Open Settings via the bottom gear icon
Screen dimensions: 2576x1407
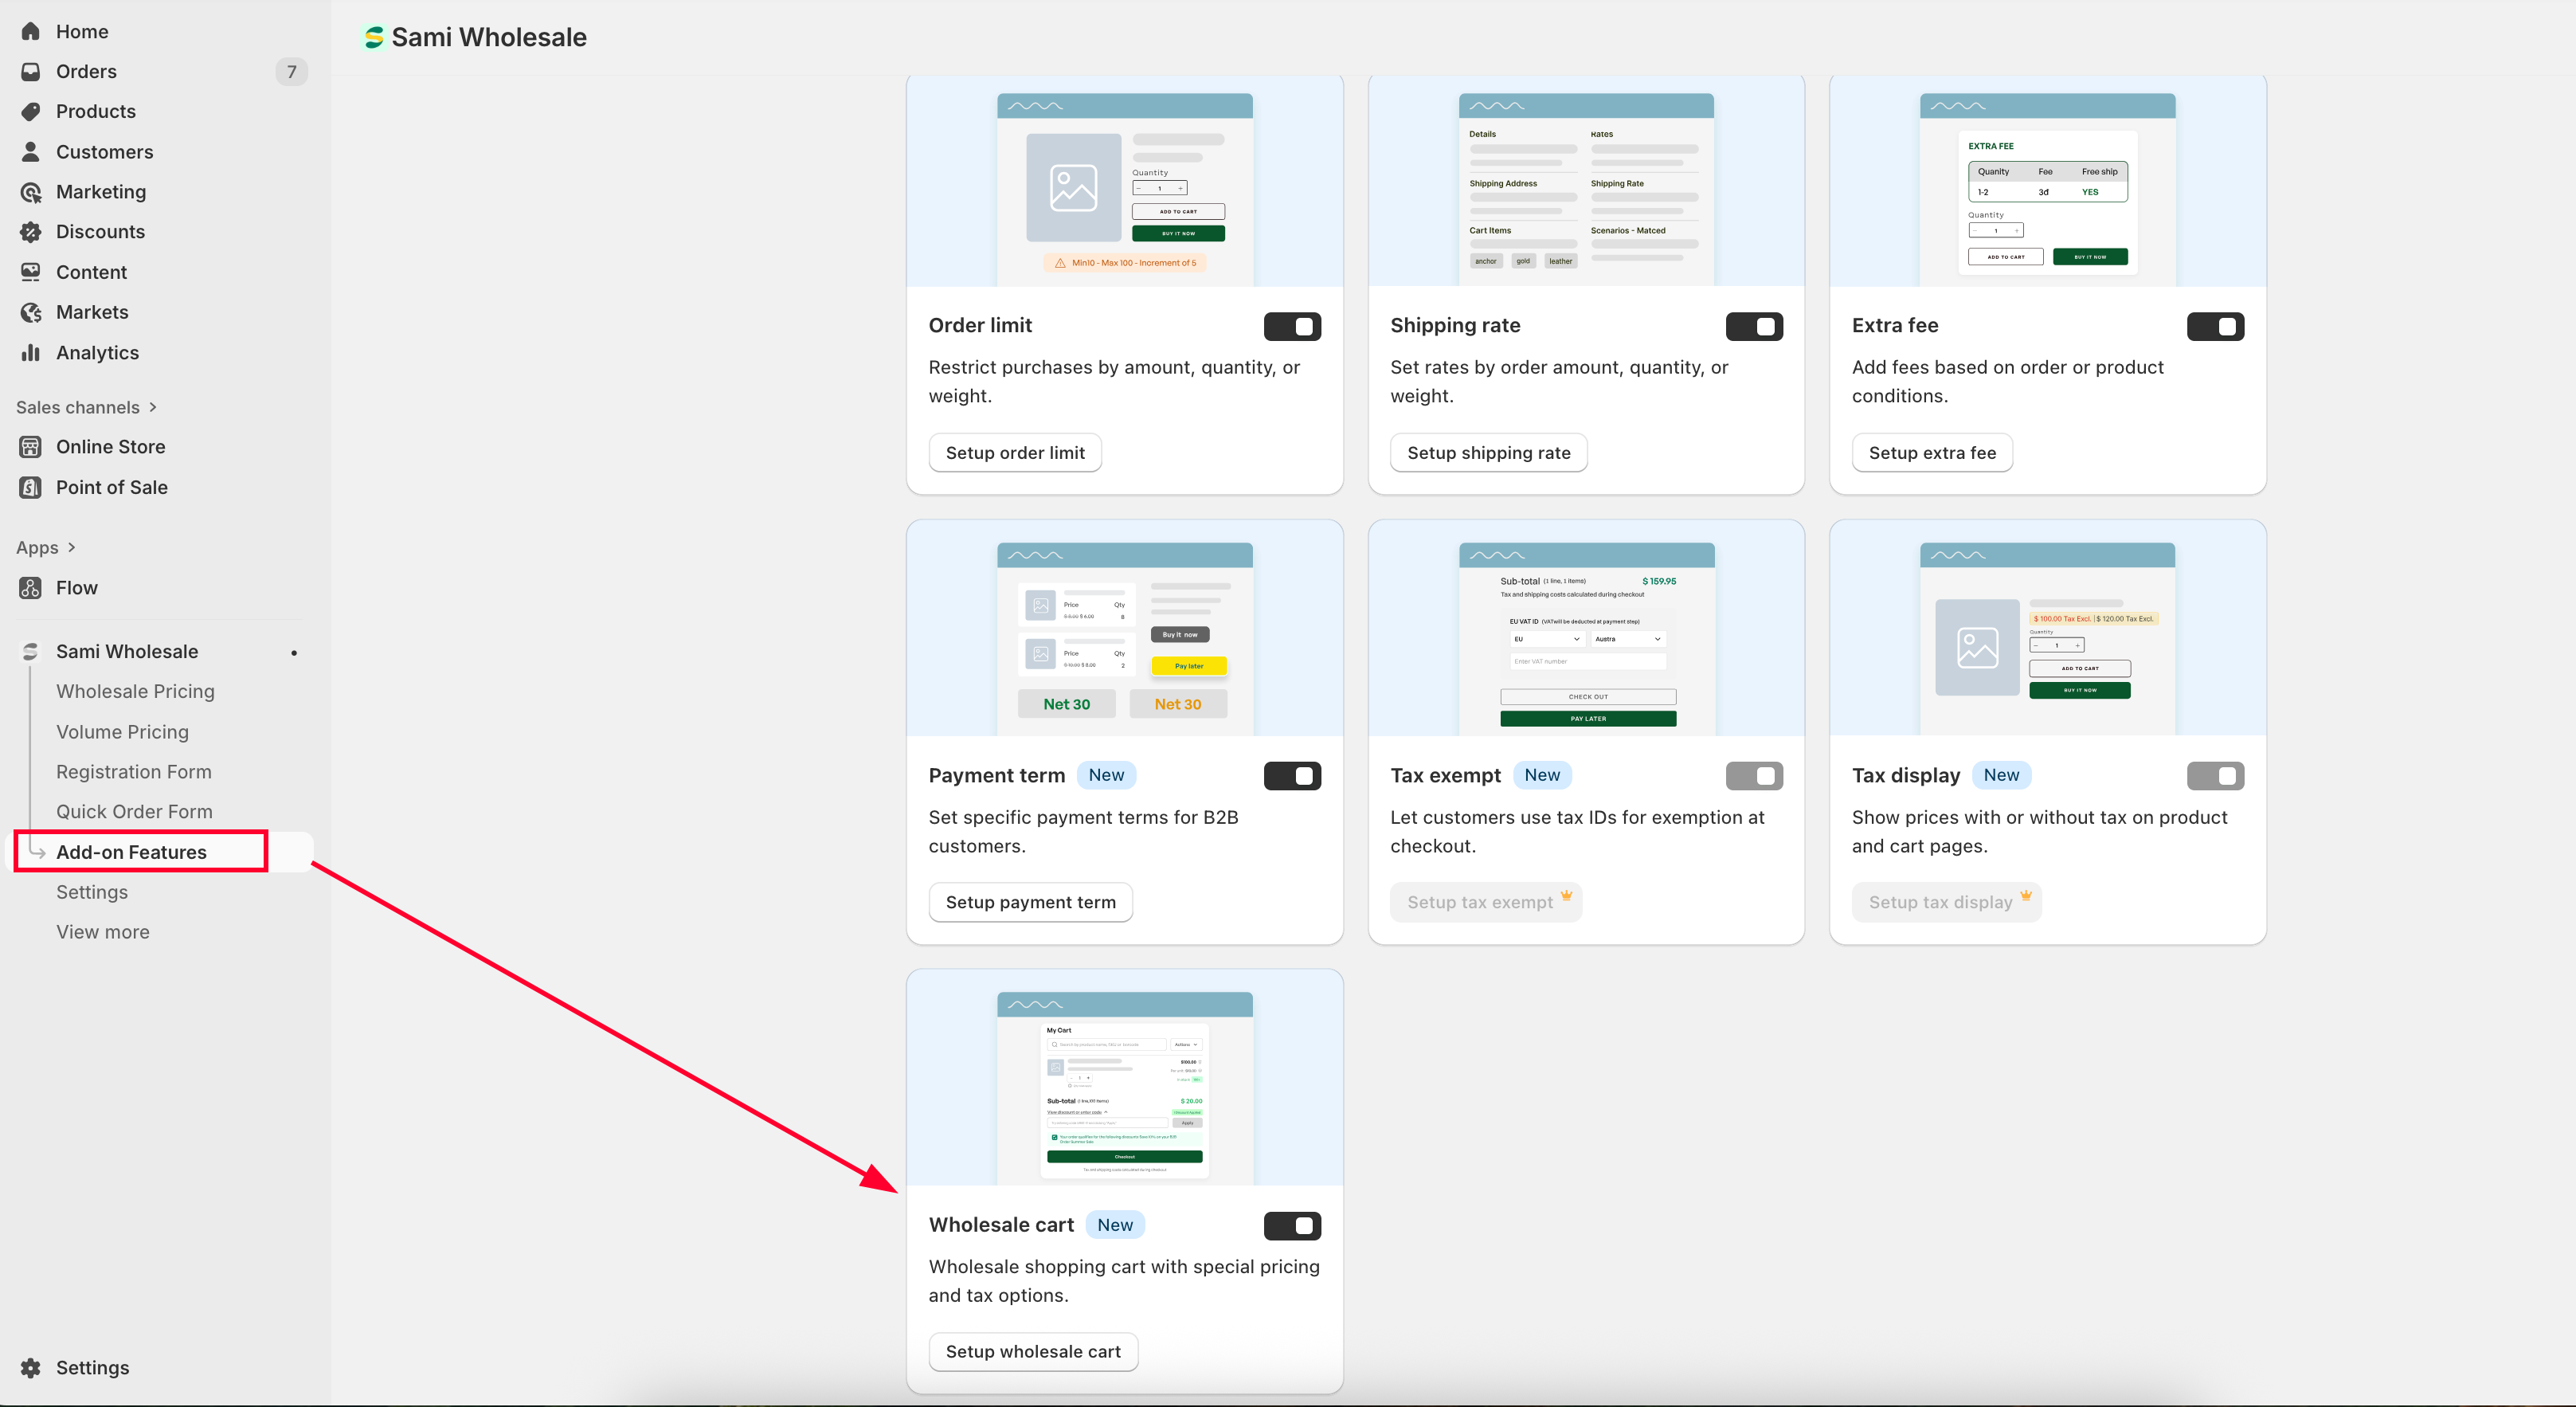coord(31,1367)
